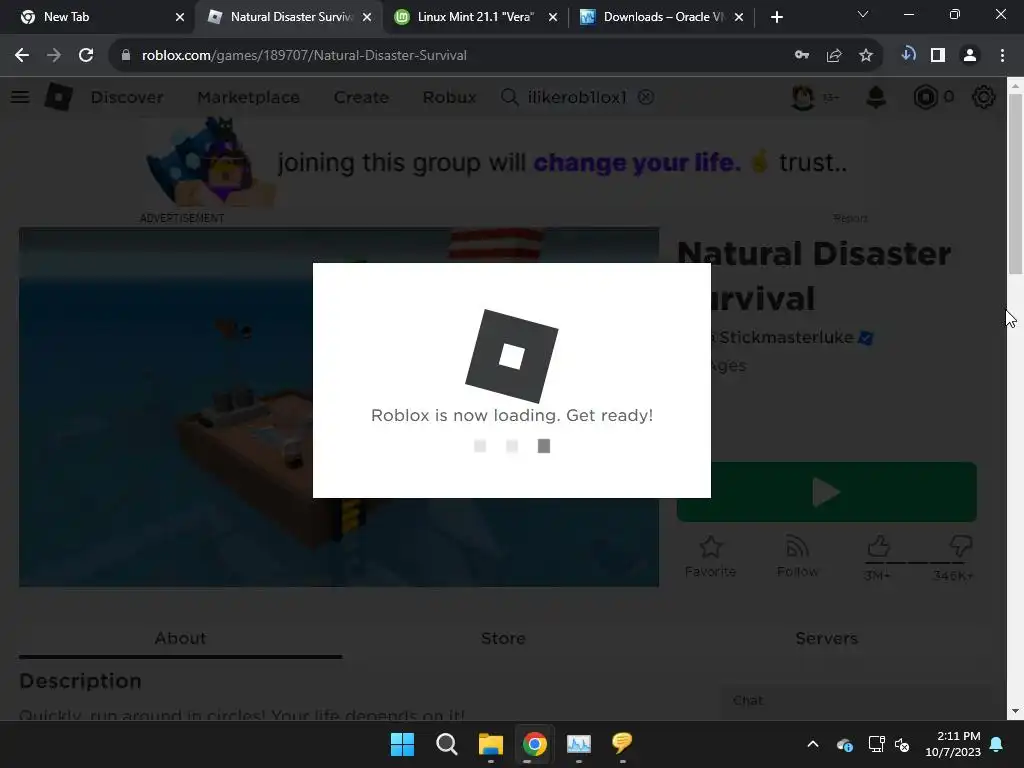Screen dimensions: 1024x768
Task: Open the password key icon in address bar
Action: click(x=802, y=56)
